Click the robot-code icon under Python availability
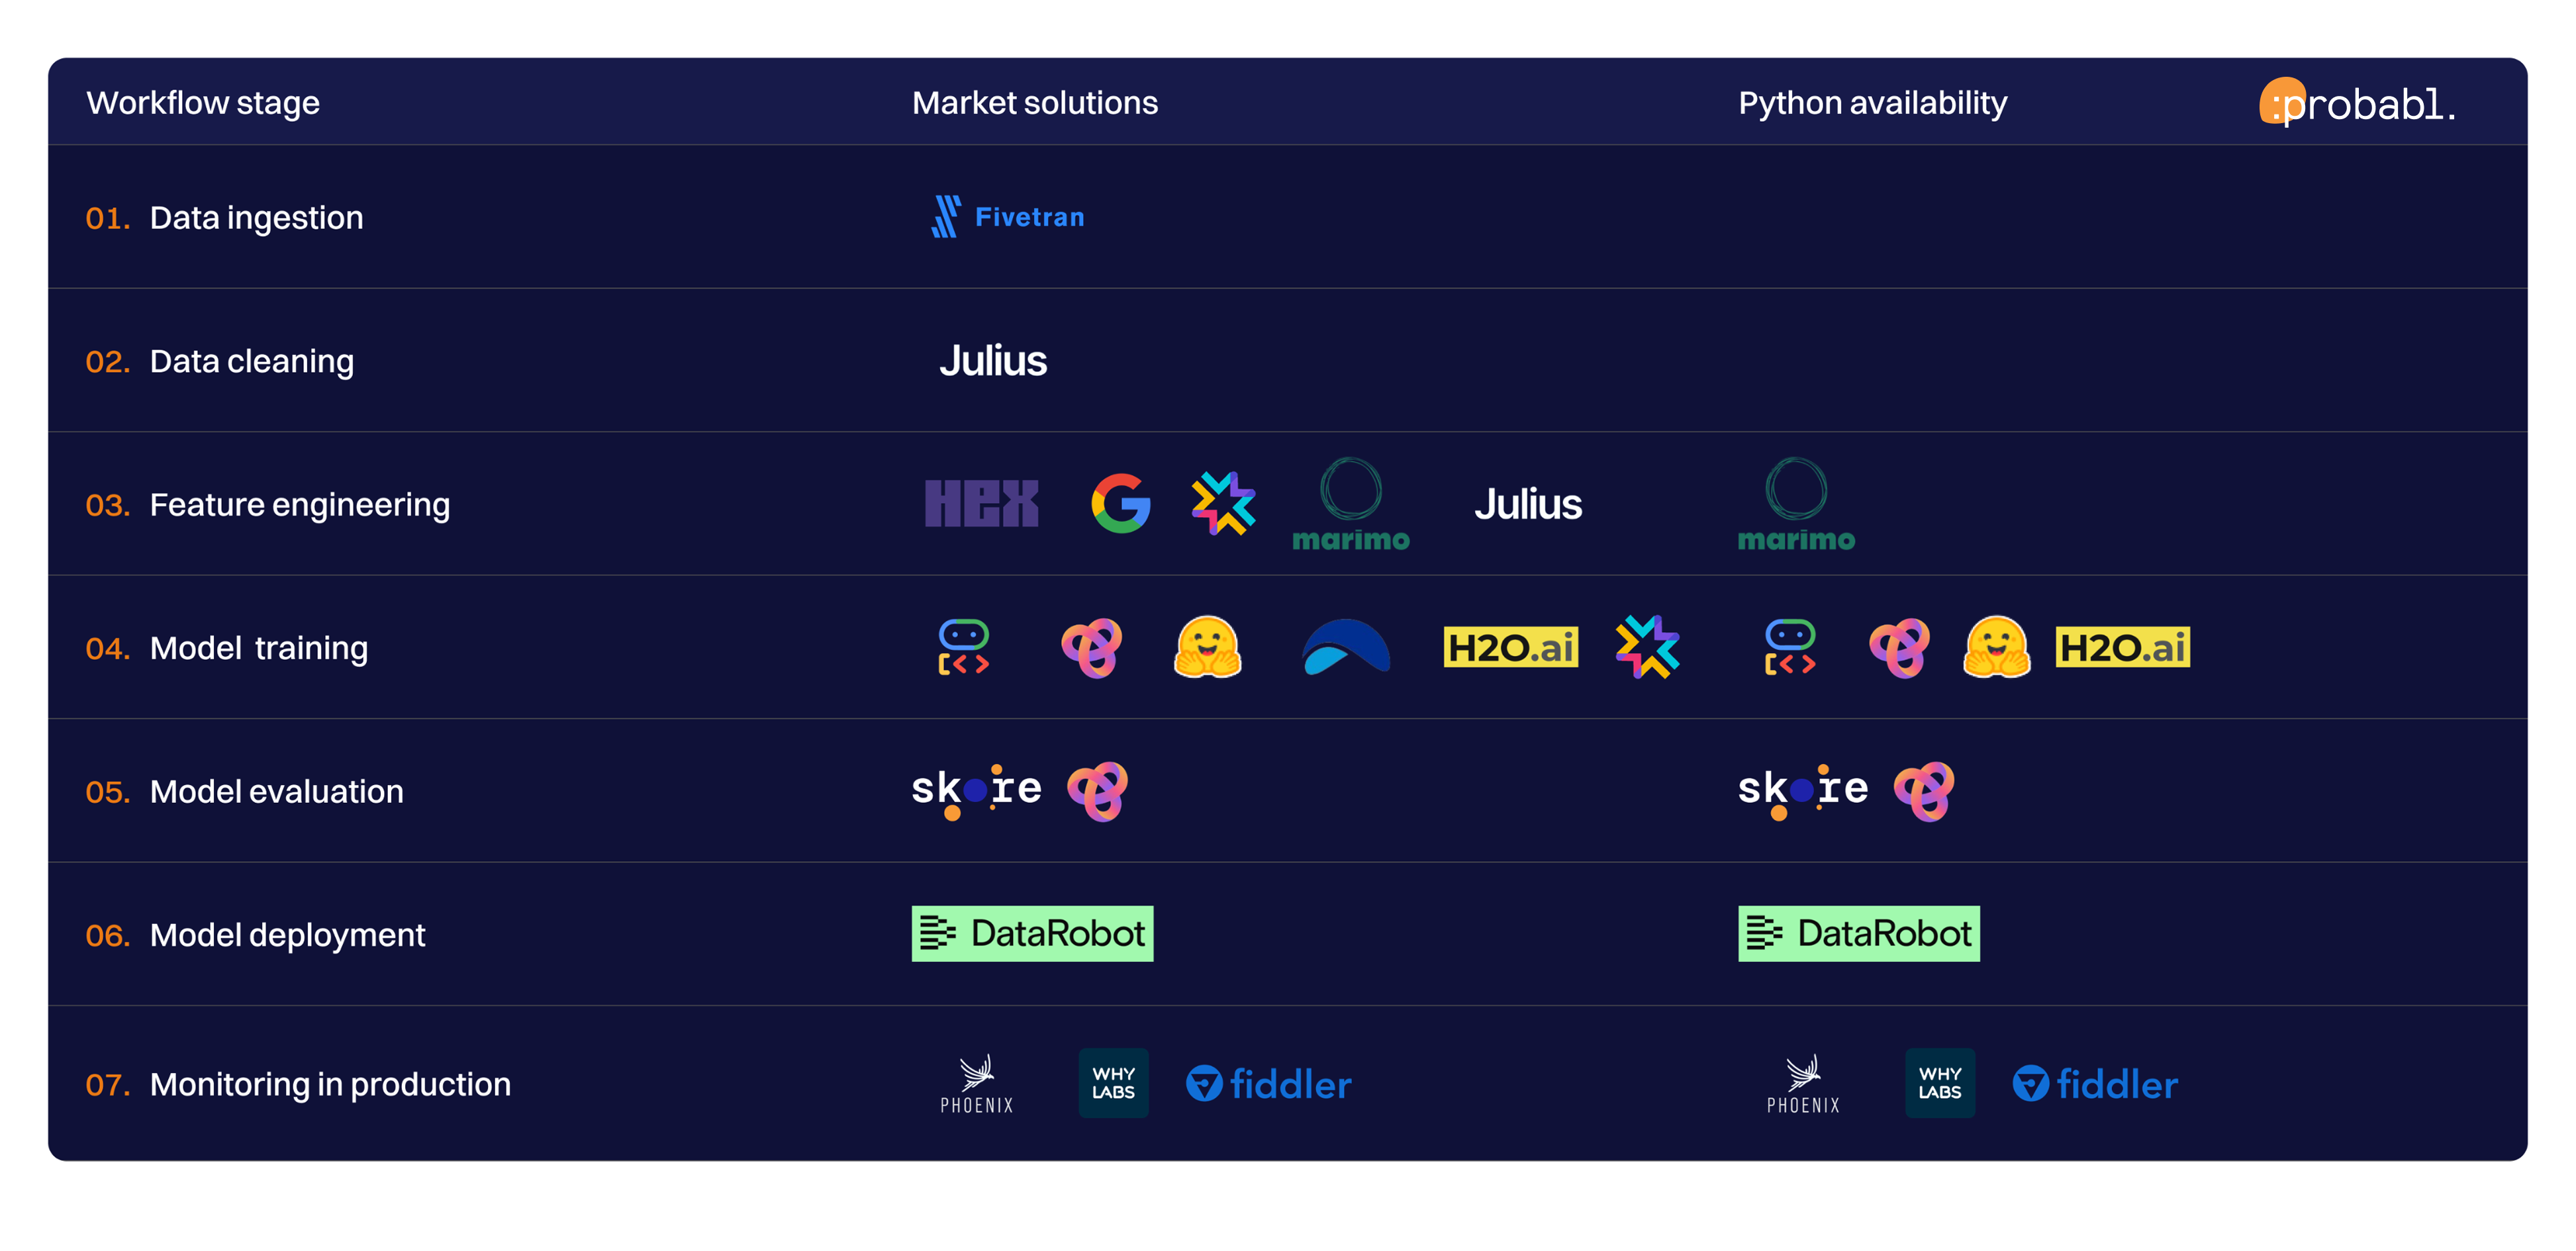 [x=1790, y=647]
